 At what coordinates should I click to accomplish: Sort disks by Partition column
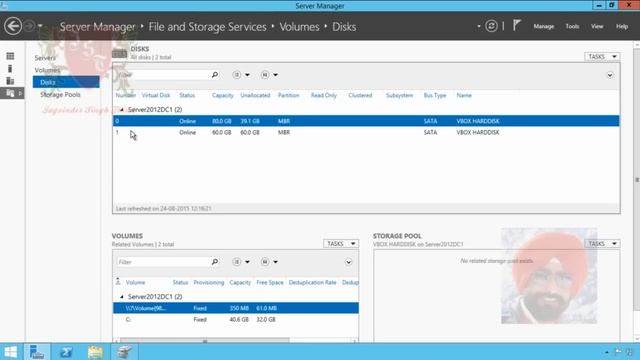(x=289, y=96)
